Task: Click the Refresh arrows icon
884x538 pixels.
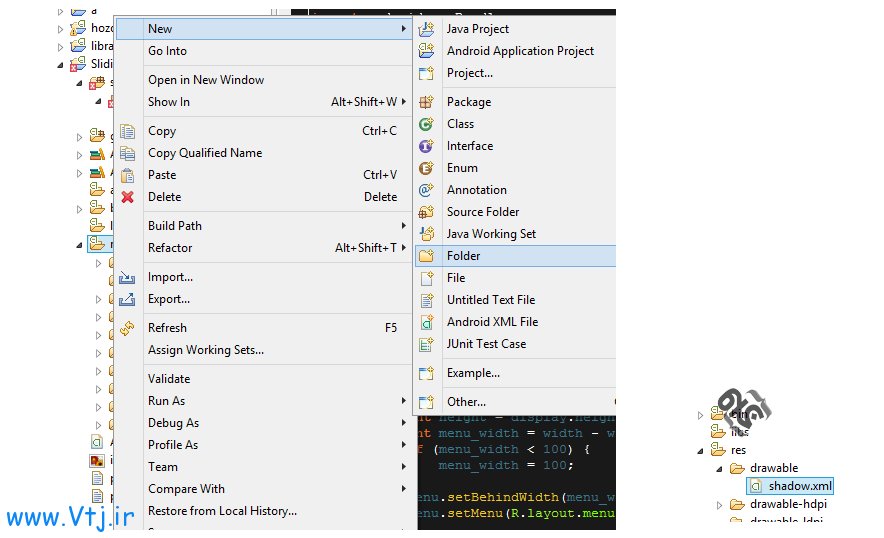Action: (x=127, y=328)
